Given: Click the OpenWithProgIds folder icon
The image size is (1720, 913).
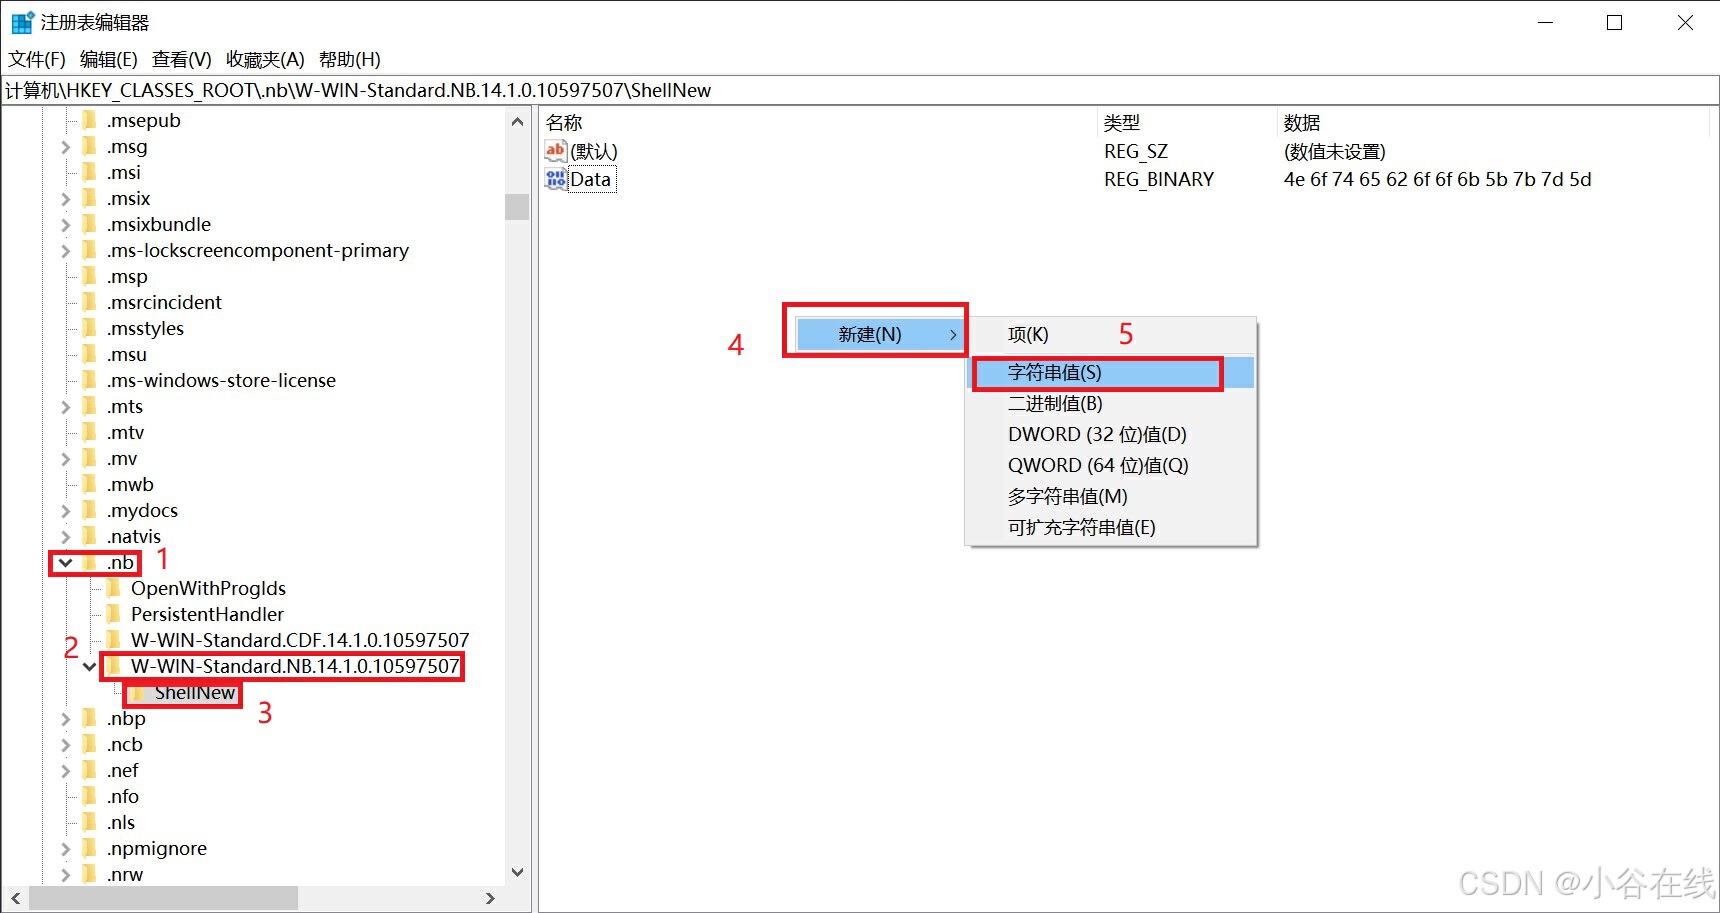Looking at the screenshot, I should (x=114, y=588).
